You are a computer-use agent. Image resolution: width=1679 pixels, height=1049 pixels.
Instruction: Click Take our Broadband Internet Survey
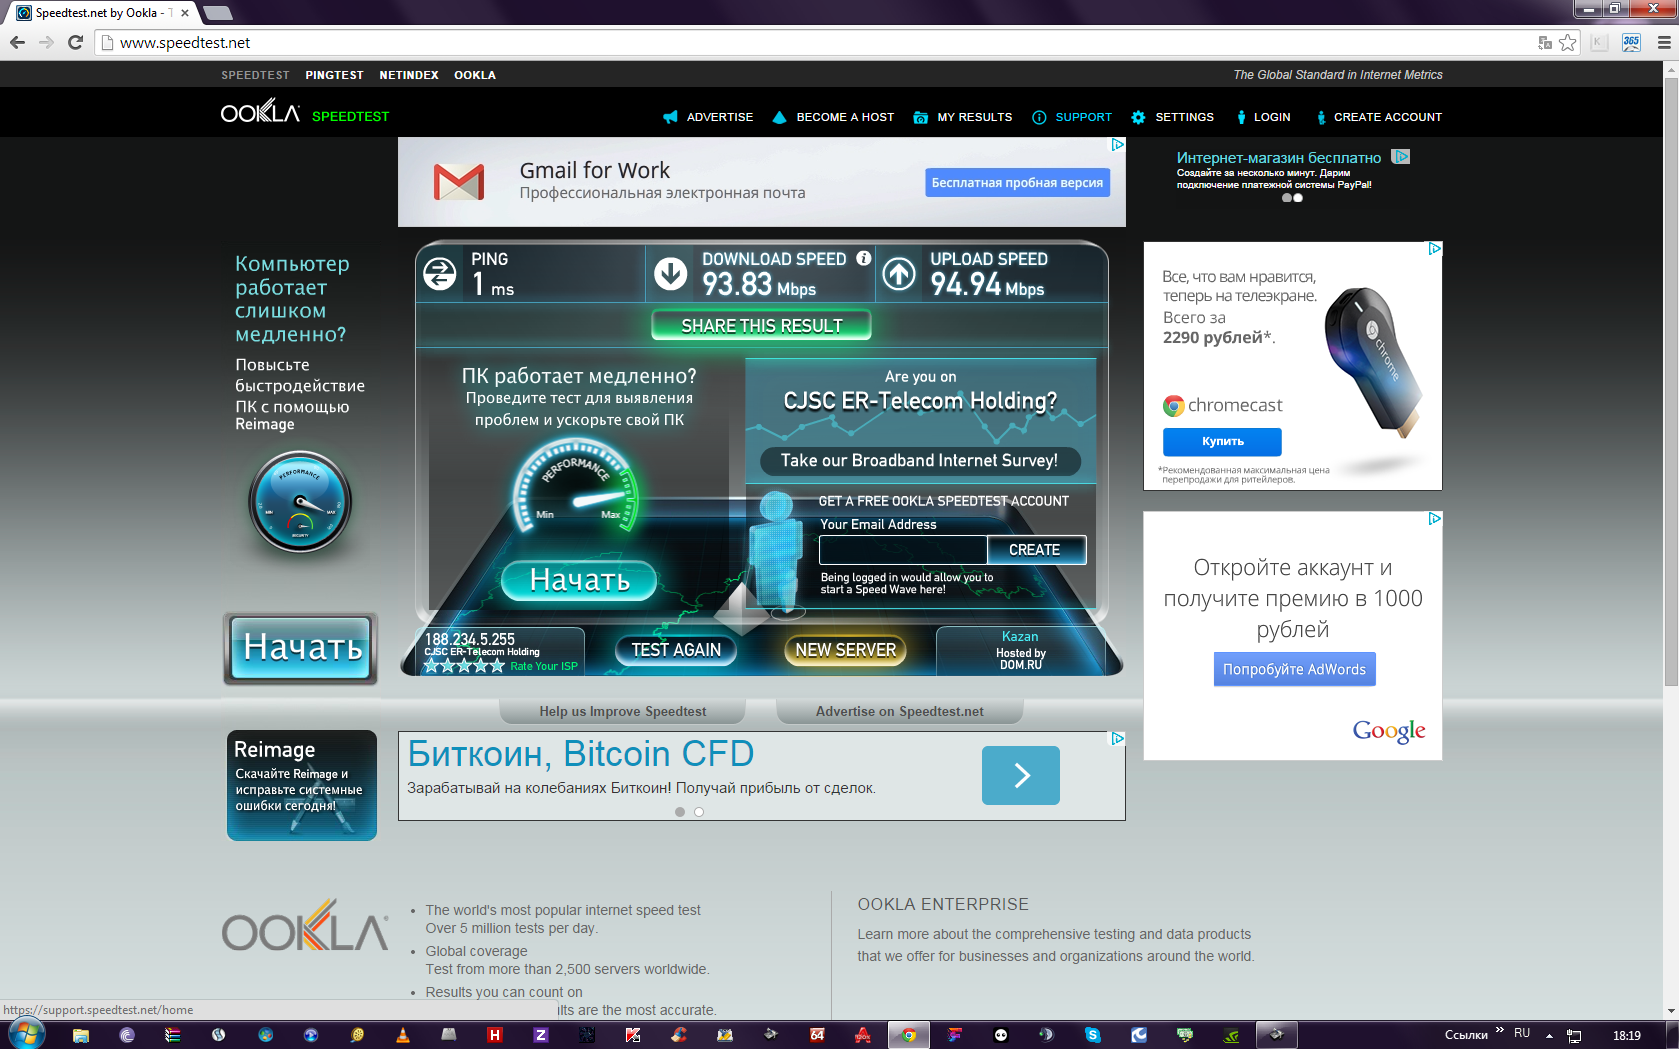pyautogui.click(x=919, y=460)
